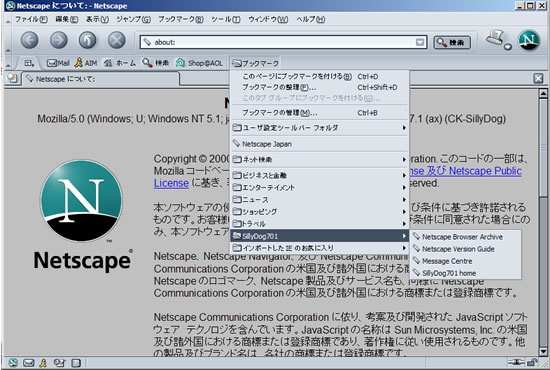Open Netscape Version Guide bookmark
Viewport: 550px width, 370px height.
point(465,249)
